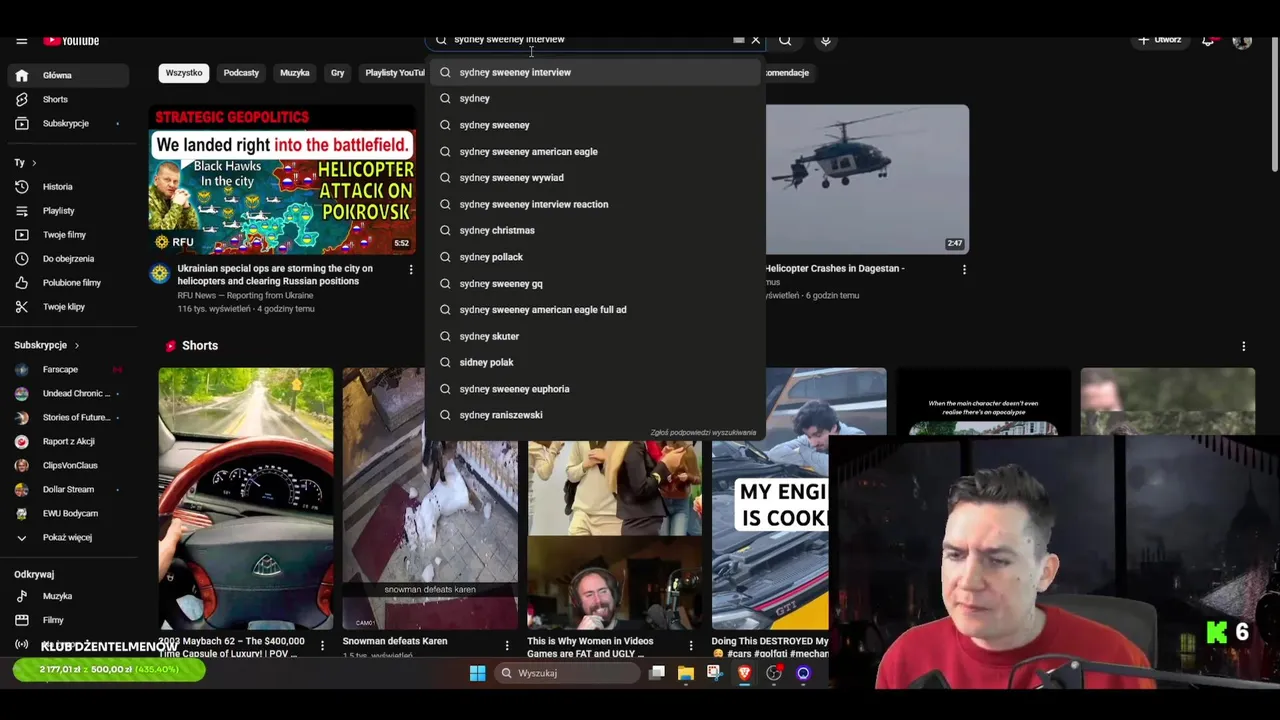1280x720 pixels.
Task: Open options for Maybach 62 short
Action: (x=322, y=646)
